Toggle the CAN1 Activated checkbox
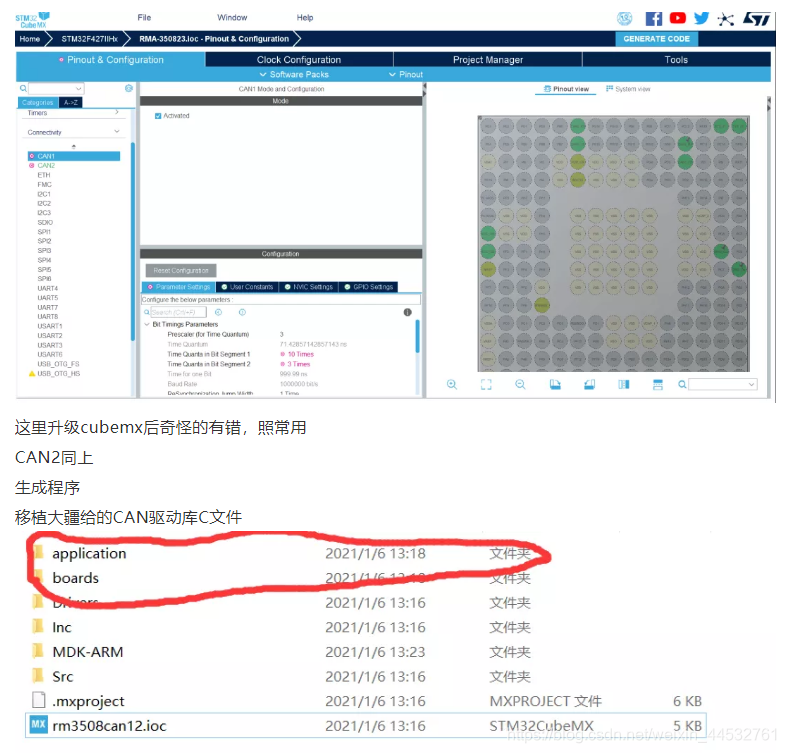 click(x=158, y=116)
